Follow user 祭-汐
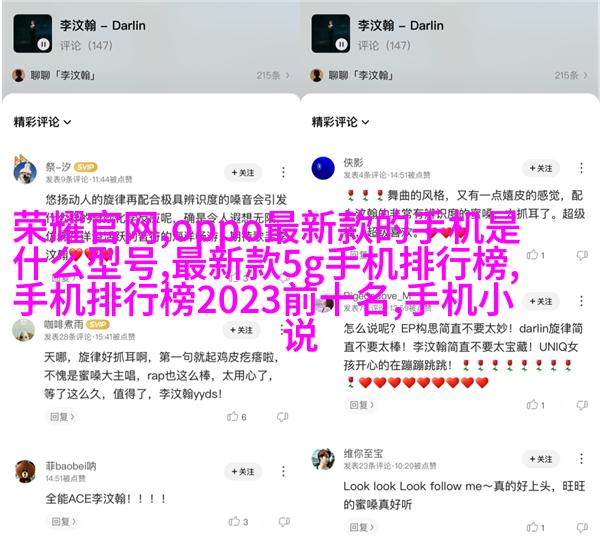The image size is (600, 555). pos(243,173)
